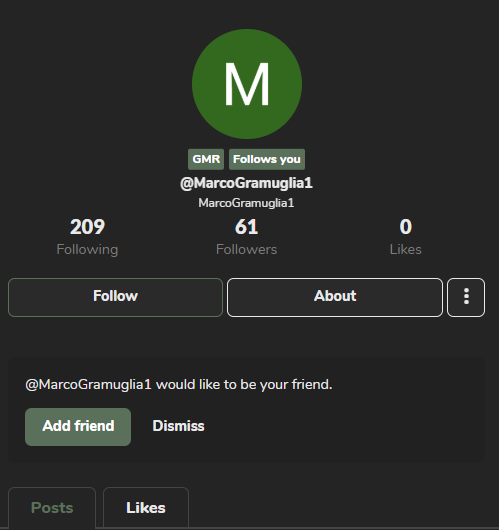Click the Following label under 209
This screenshot has height=530, width=499.
click(x=87, y=249)
